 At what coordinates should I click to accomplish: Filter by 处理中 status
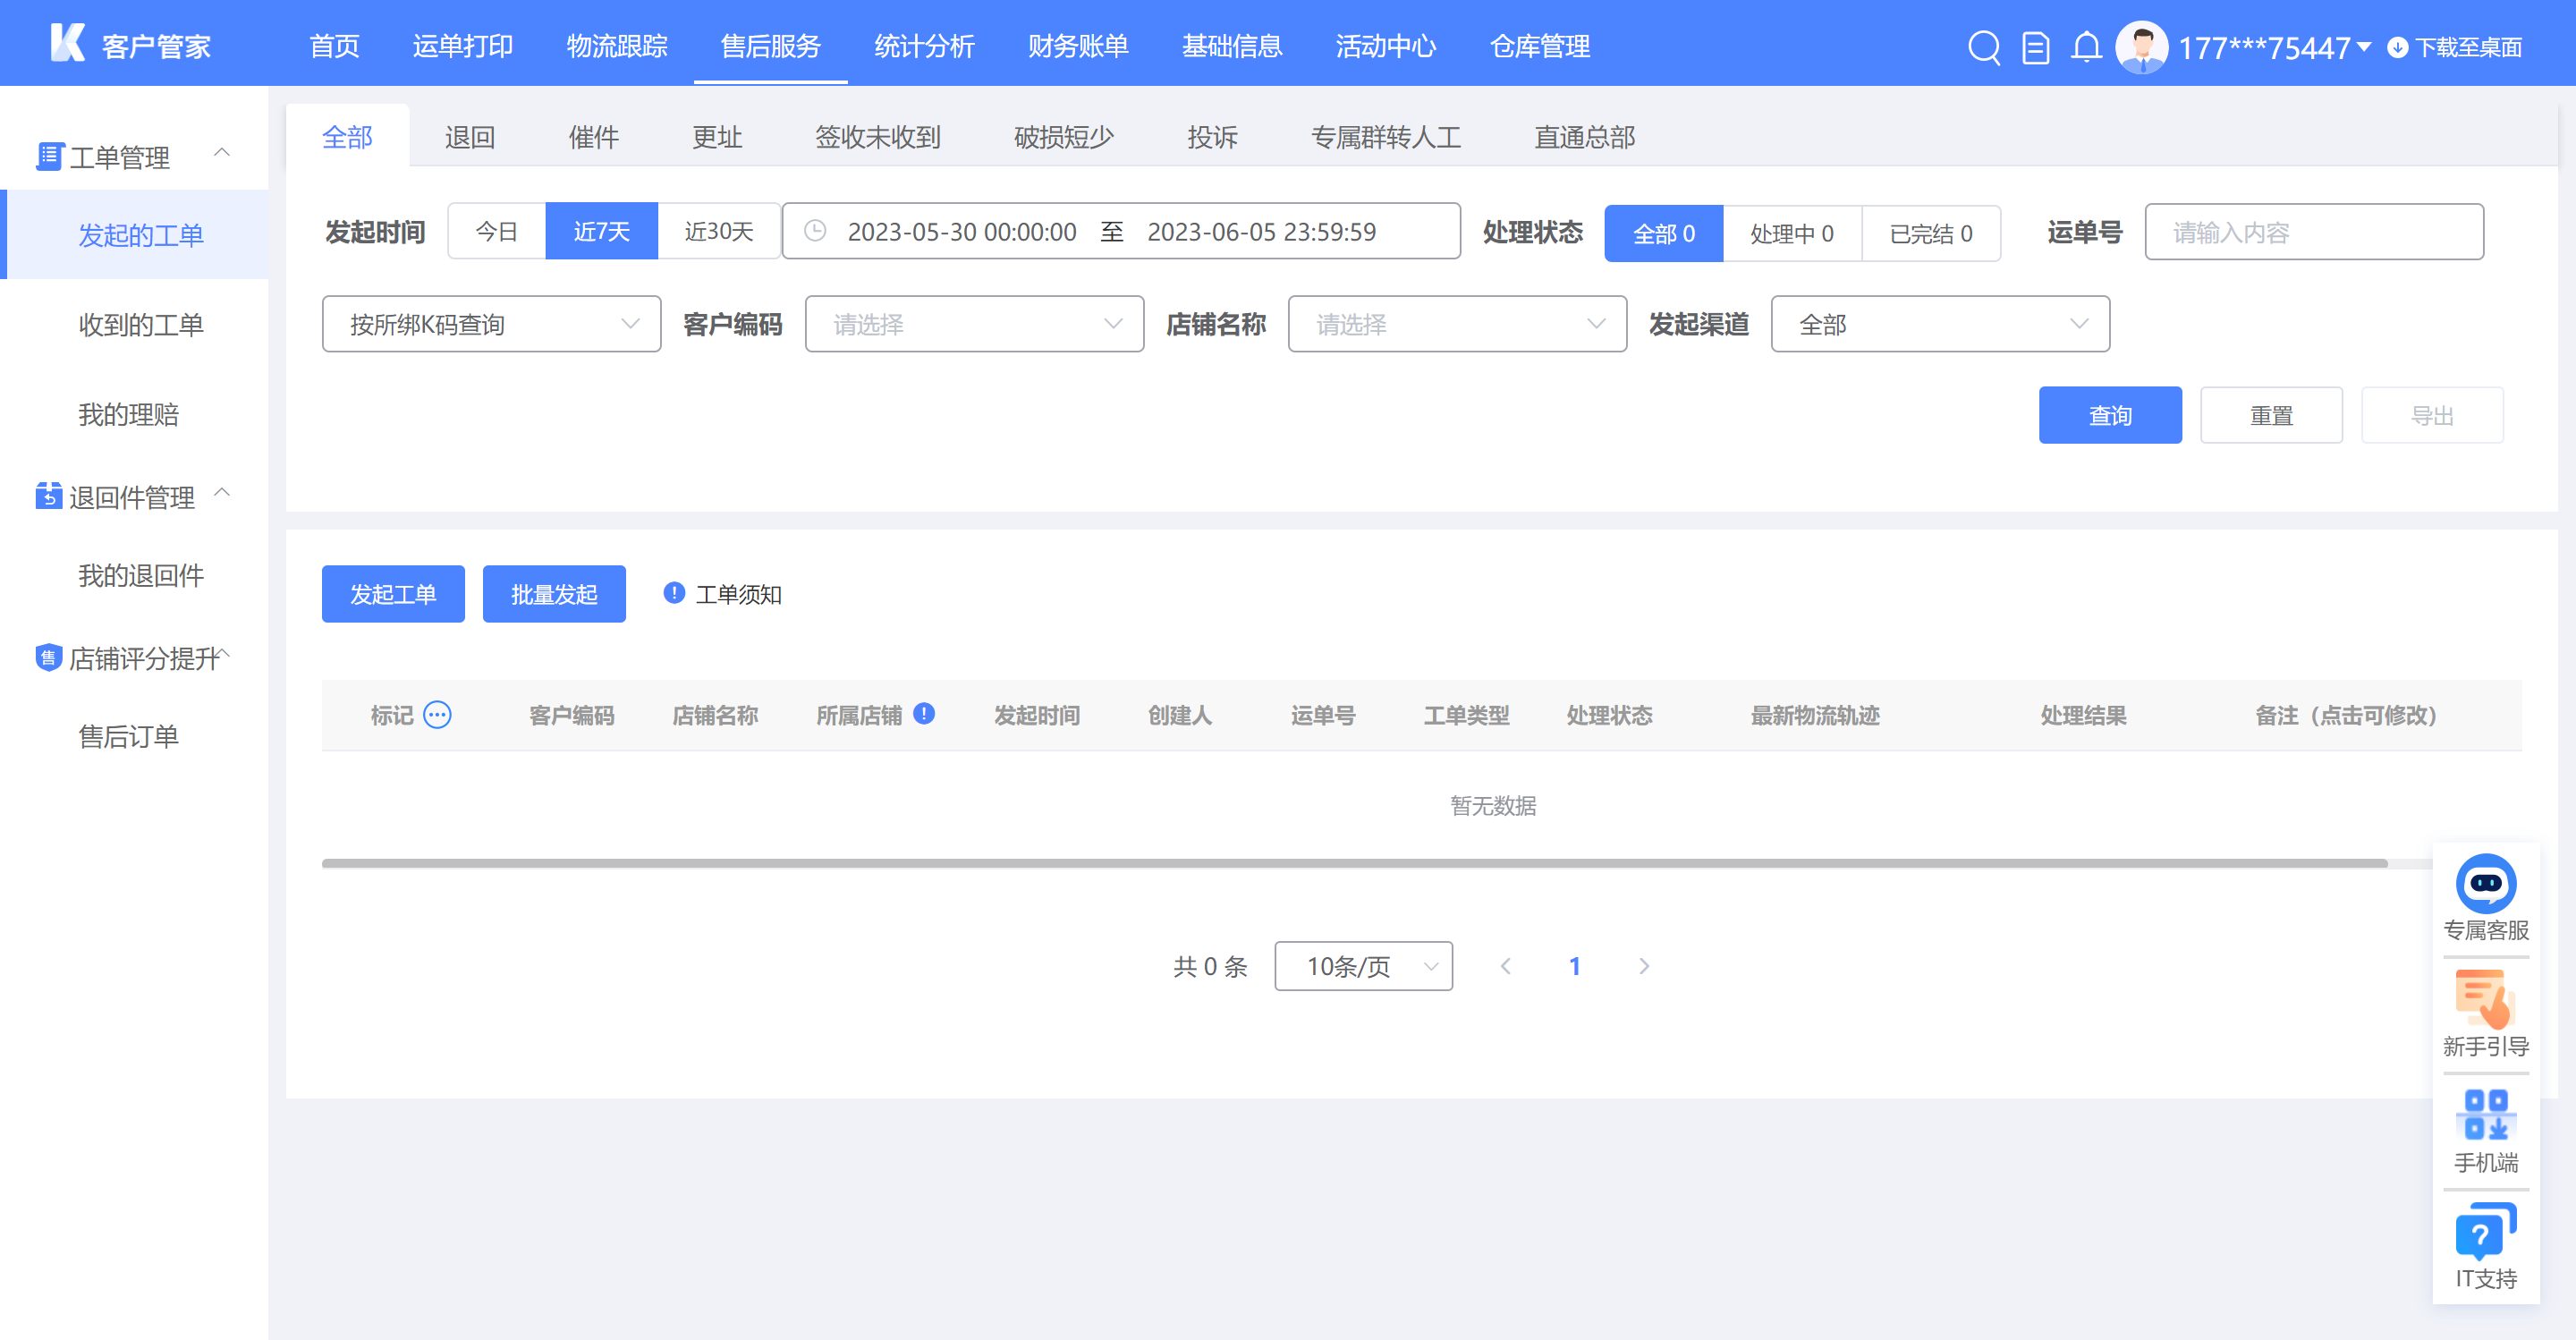pos(1792,233)
